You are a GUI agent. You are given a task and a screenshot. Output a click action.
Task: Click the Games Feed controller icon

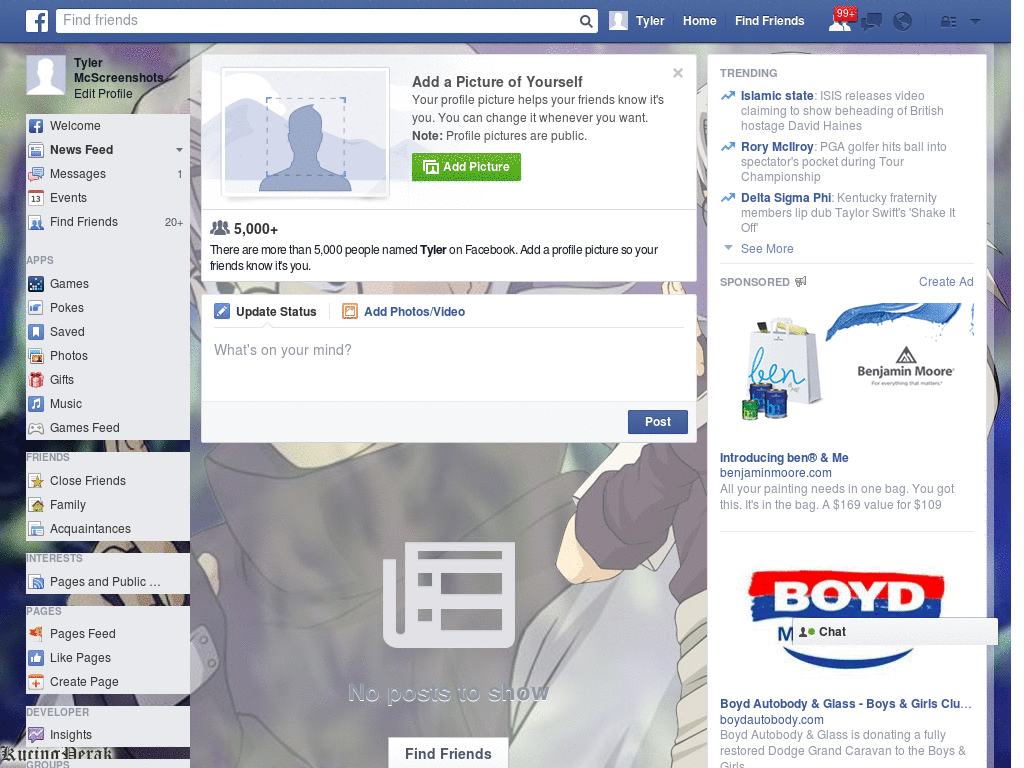point(36,428)
